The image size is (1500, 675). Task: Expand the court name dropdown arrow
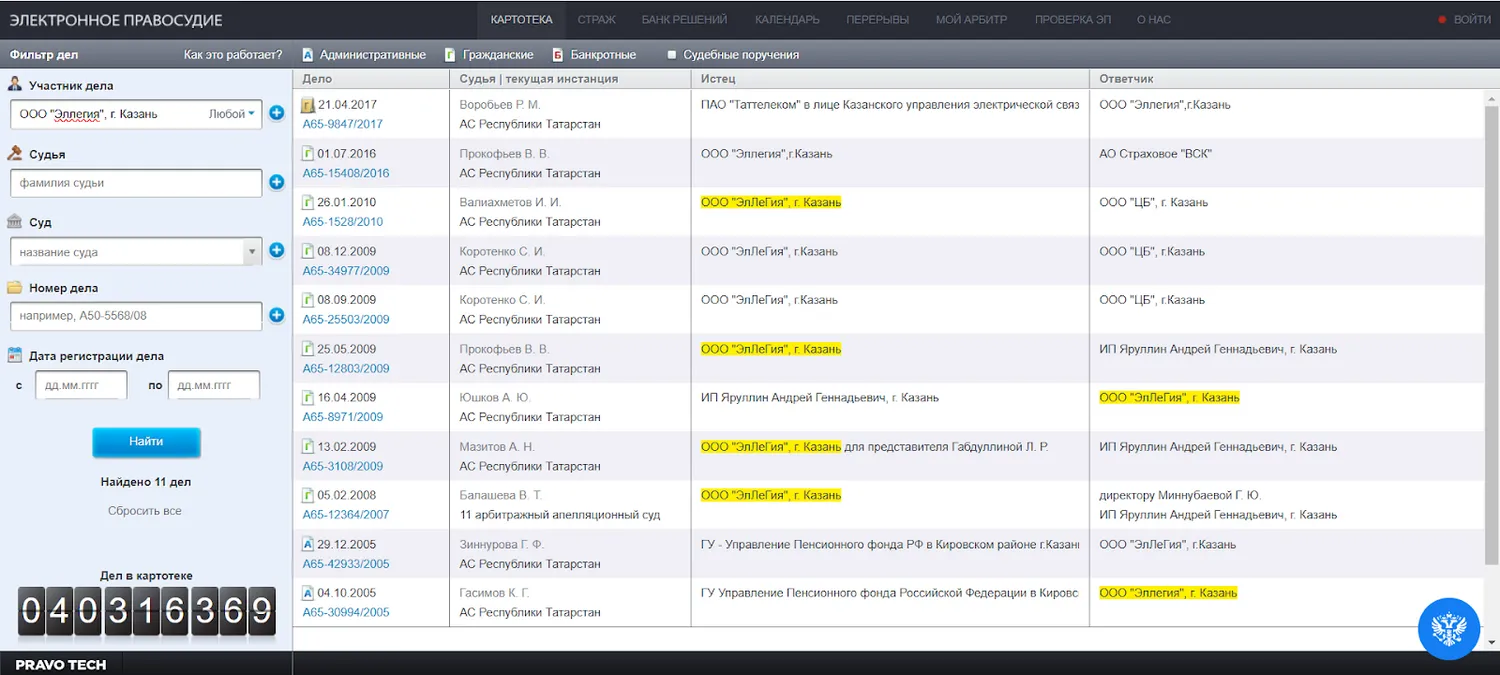253,252
